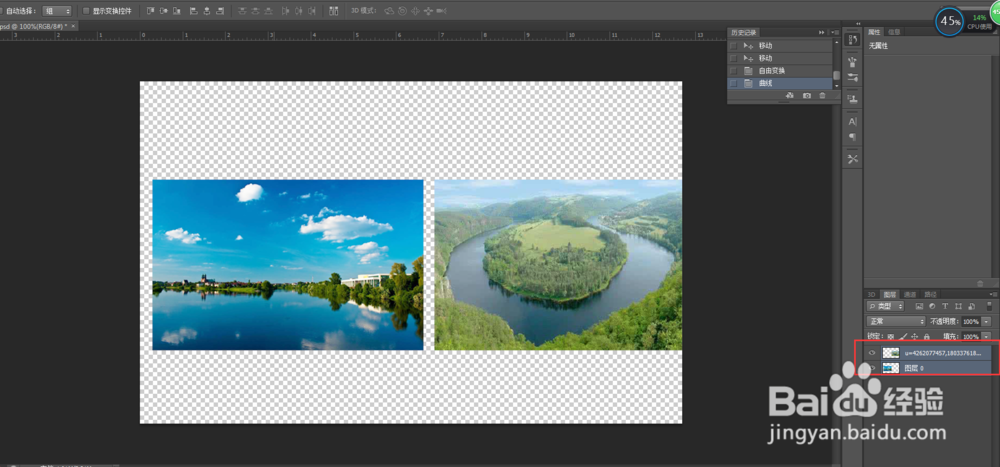Image resolution: width=1000 pixels, height=467 pixels.
Task: Delete current state in 历史记录 panel
Action: pyautogui.click(x=822, y=95)
